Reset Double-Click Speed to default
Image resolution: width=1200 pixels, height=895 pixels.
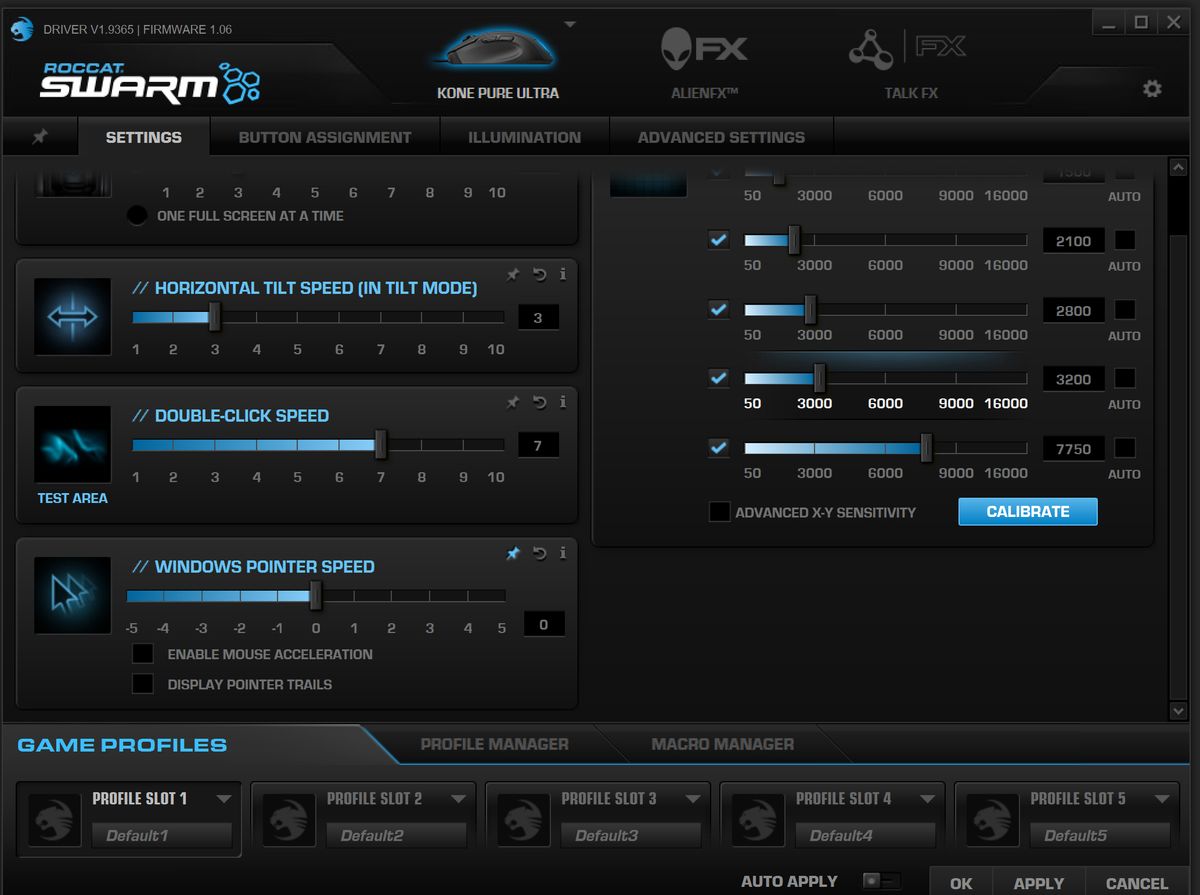[540, 402]
